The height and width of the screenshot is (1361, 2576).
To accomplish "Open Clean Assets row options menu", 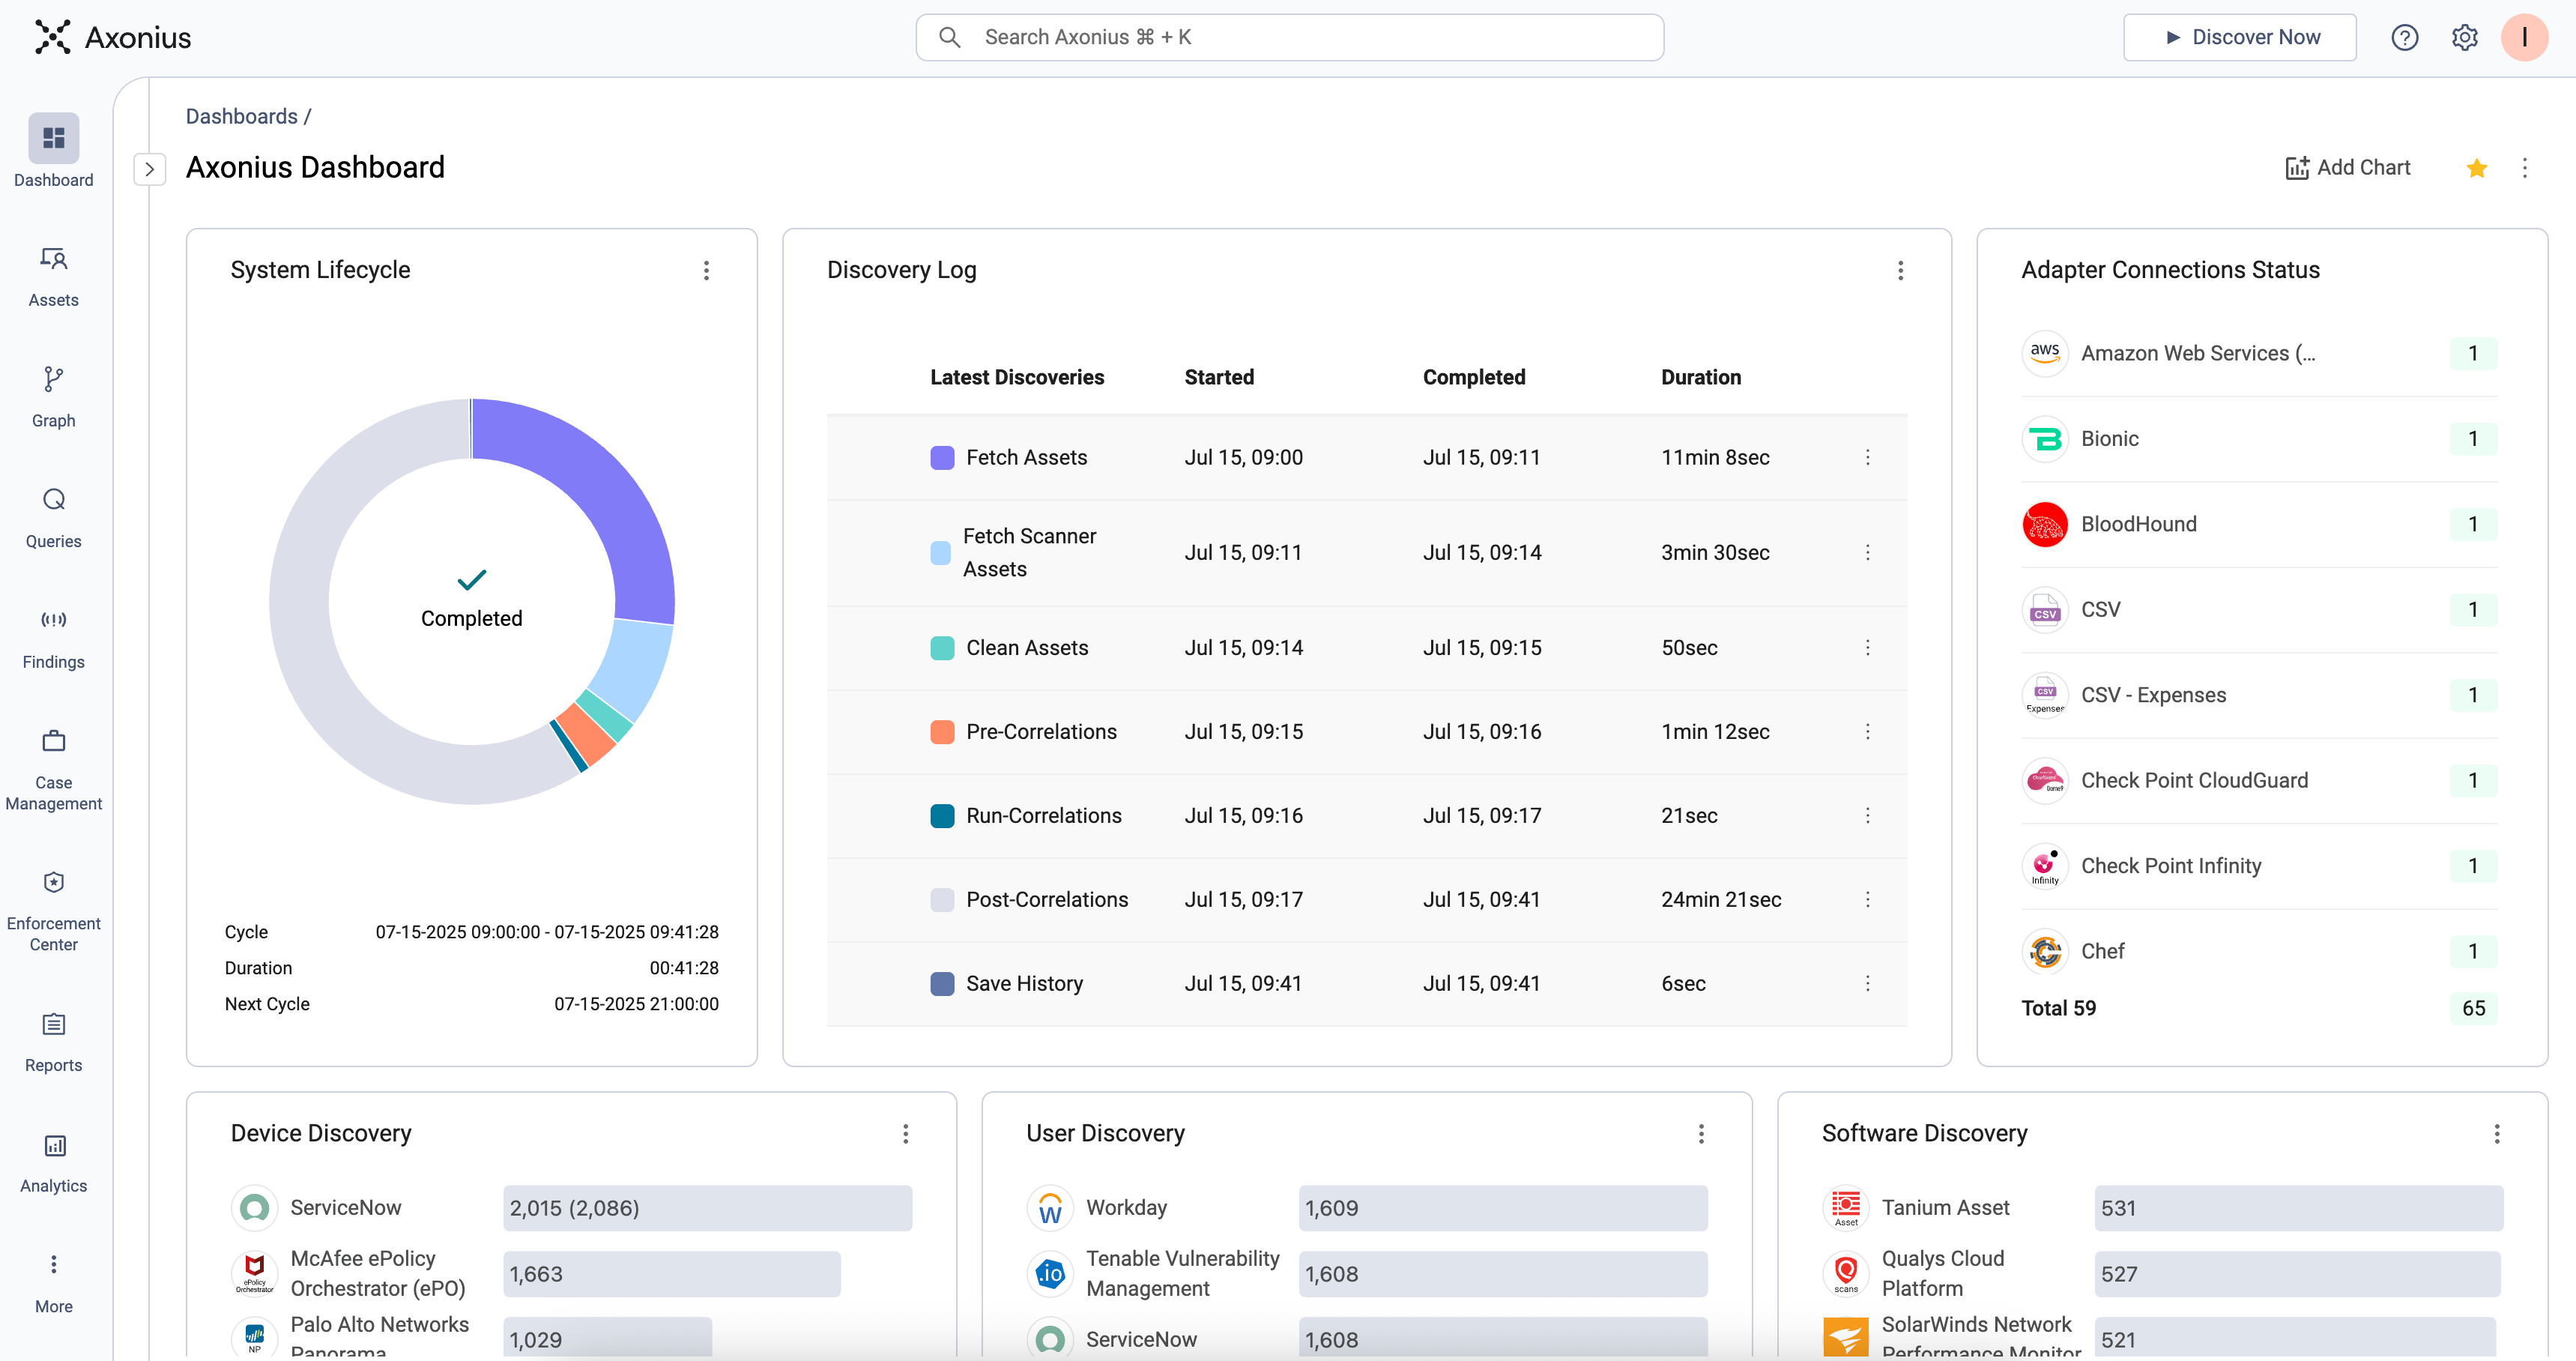I will click(1867, 647).
